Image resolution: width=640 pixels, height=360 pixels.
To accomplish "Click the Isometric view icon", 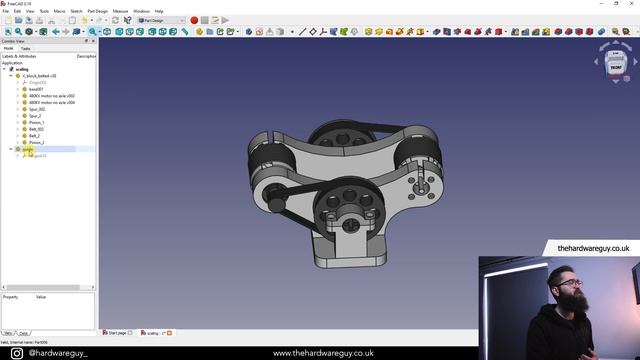I will (107, 31).
